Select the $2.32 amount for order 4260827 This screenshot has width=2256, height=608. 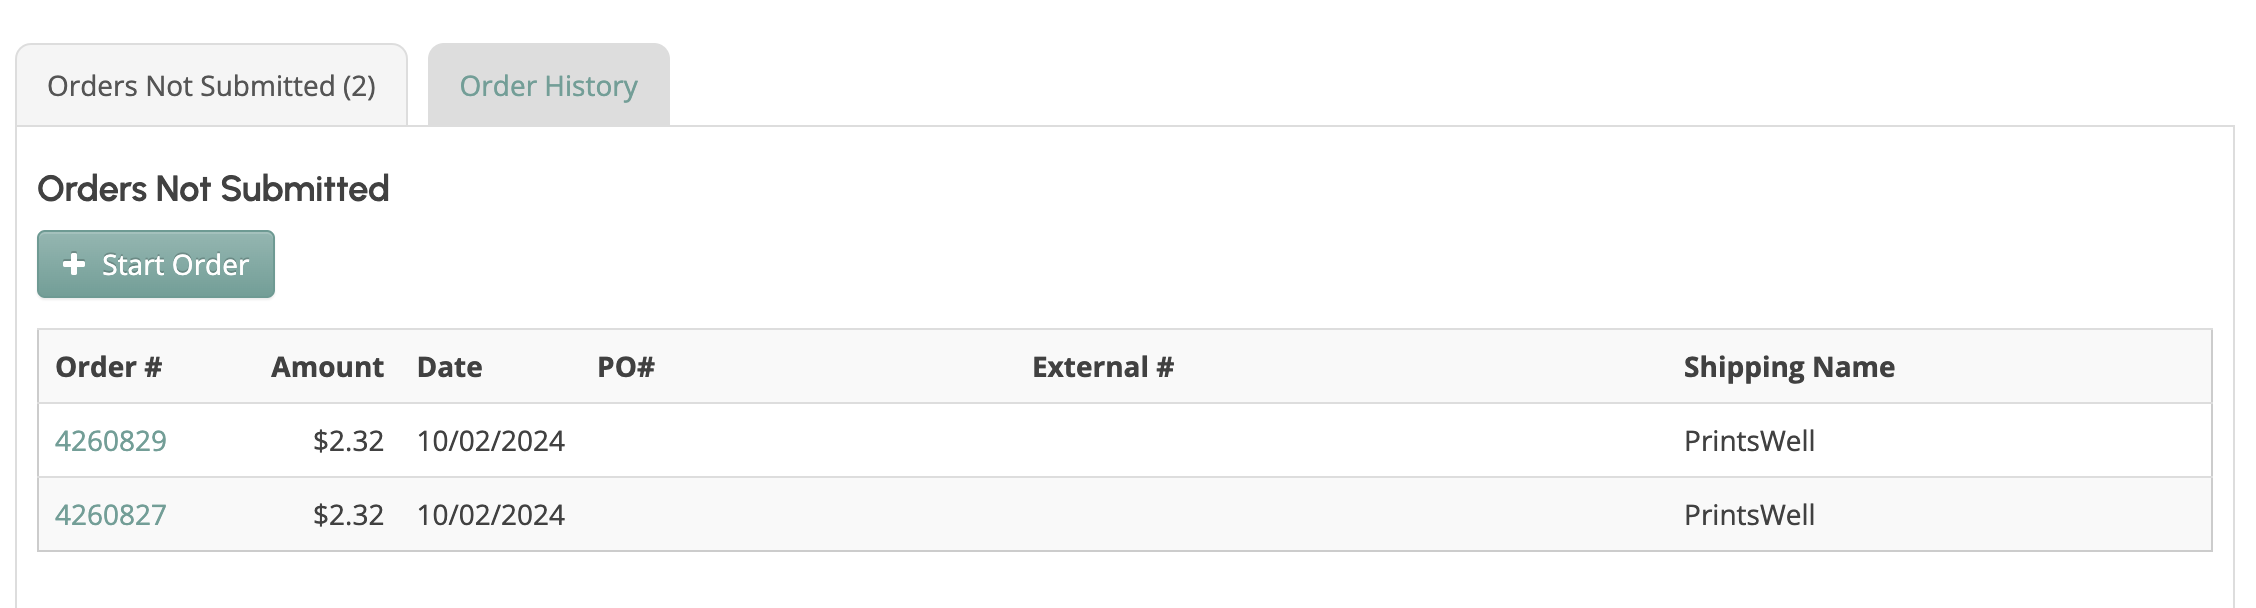pos(348,515)
